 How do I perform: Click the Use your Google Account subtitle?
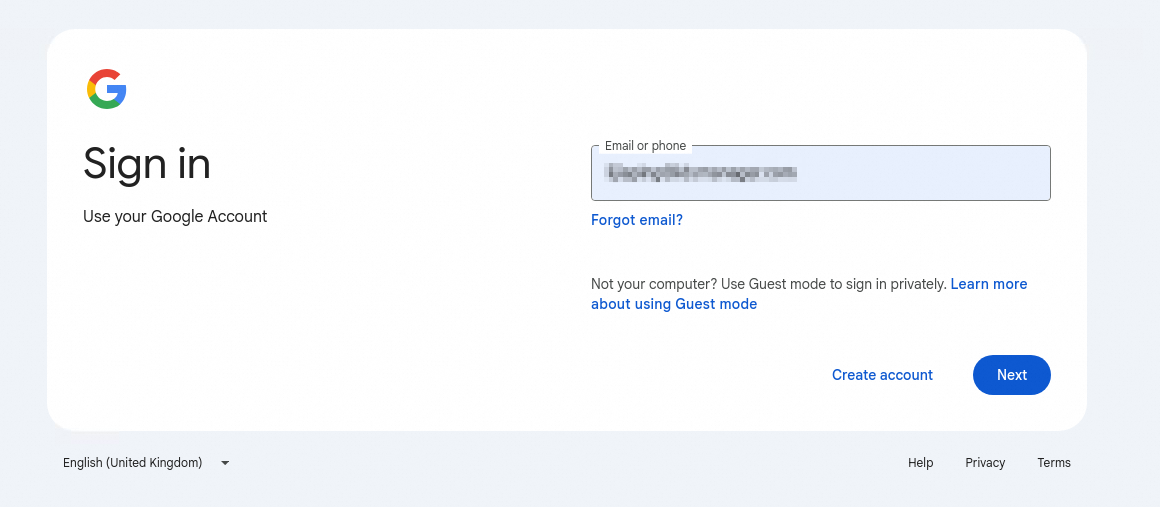pyautogui.click(x=175, y=217)
